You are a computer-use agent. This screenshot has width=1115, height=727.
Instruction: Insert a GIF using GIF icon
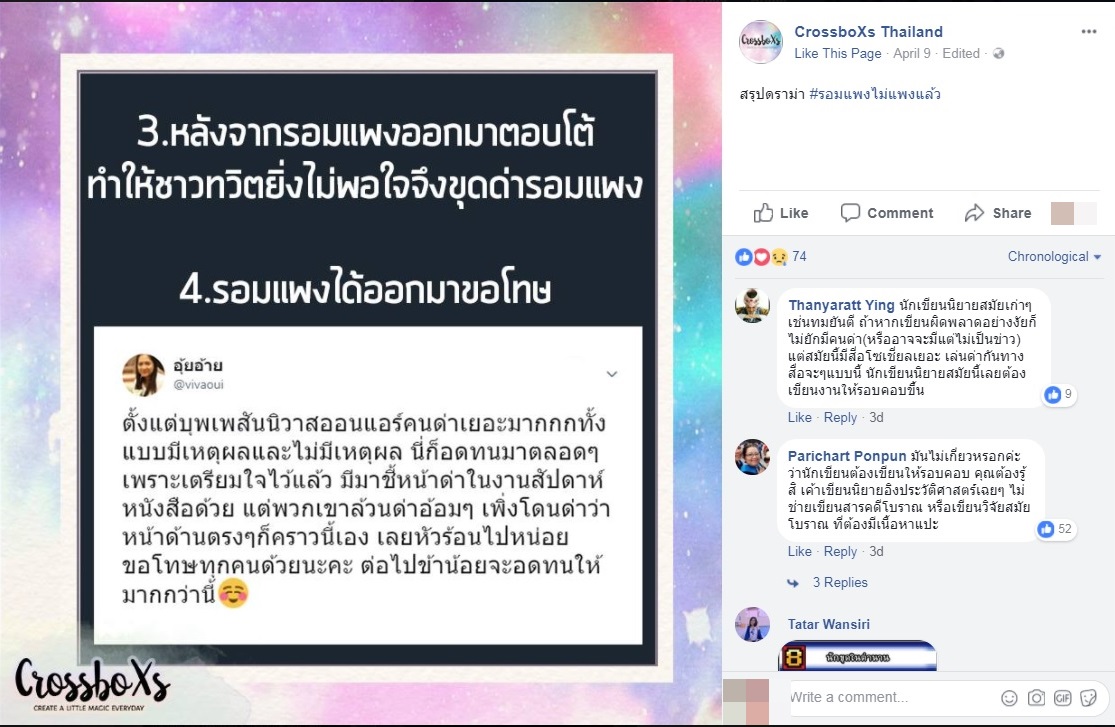tap(1062, 698)
